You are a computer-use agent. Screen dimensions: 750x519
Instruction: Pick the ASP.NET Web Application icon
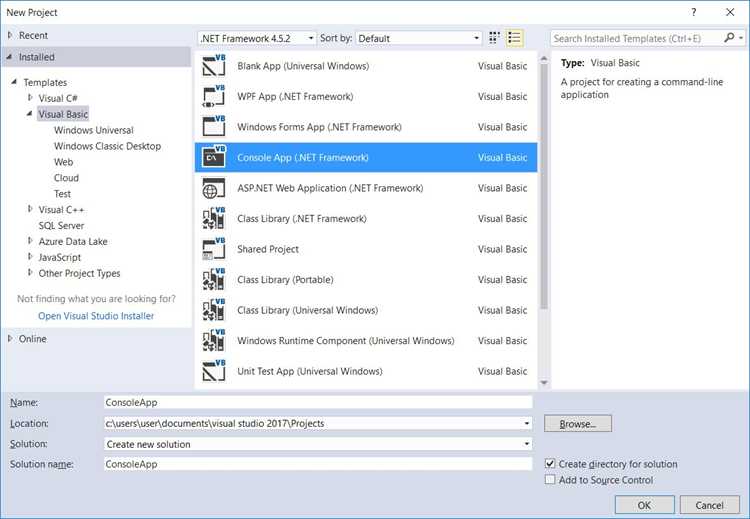tap(213, 188)
